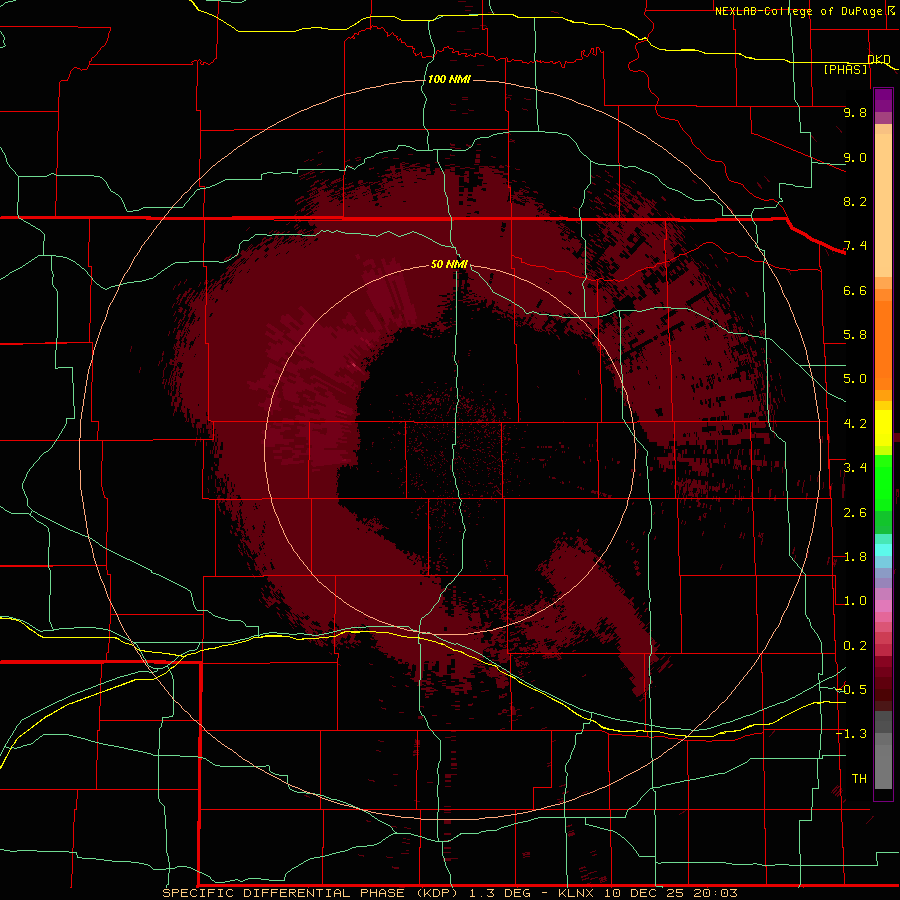900x900 pixels.
Task: Click the 9.8 scale value
Action: point(855,112)
